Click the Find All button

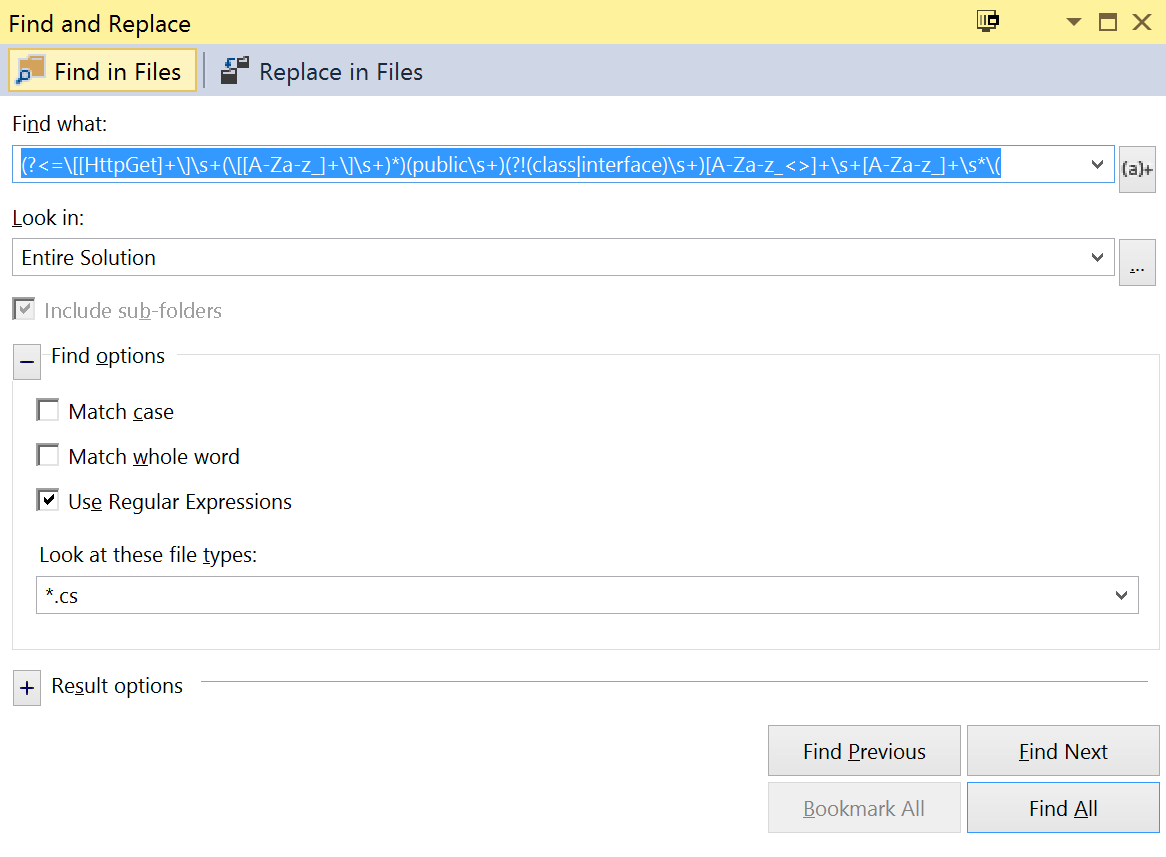coord(1063,808)
